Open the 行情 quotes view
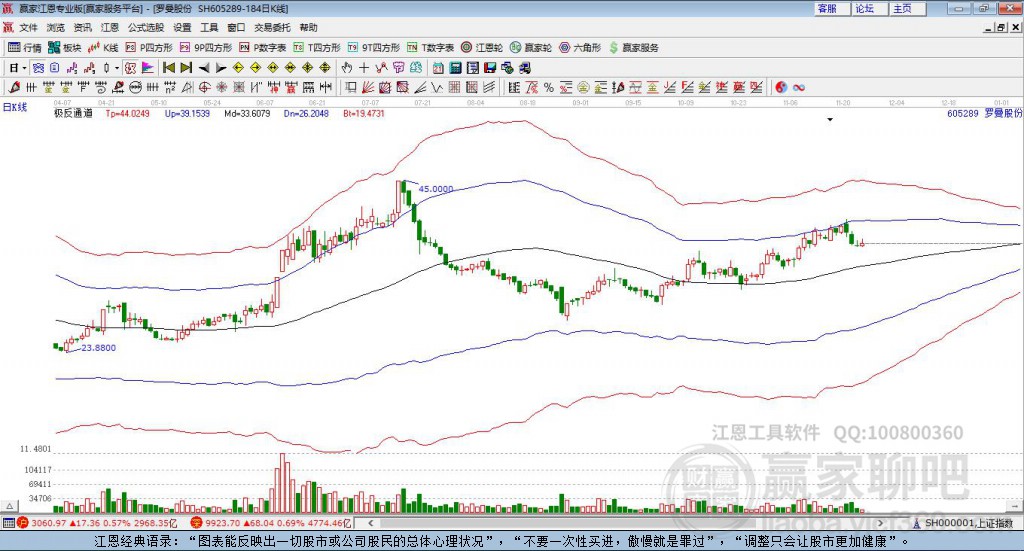Screen dimensions: 1024x551 click(24, 48)
